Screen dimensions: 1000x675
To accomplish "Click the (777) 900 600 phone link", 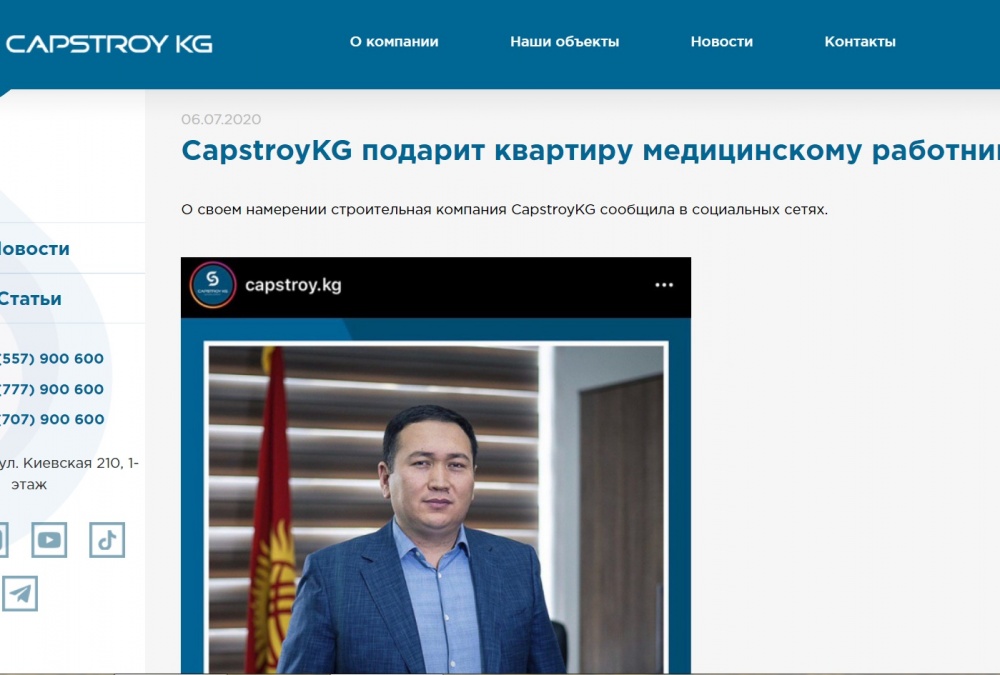I will pos(52,389).
